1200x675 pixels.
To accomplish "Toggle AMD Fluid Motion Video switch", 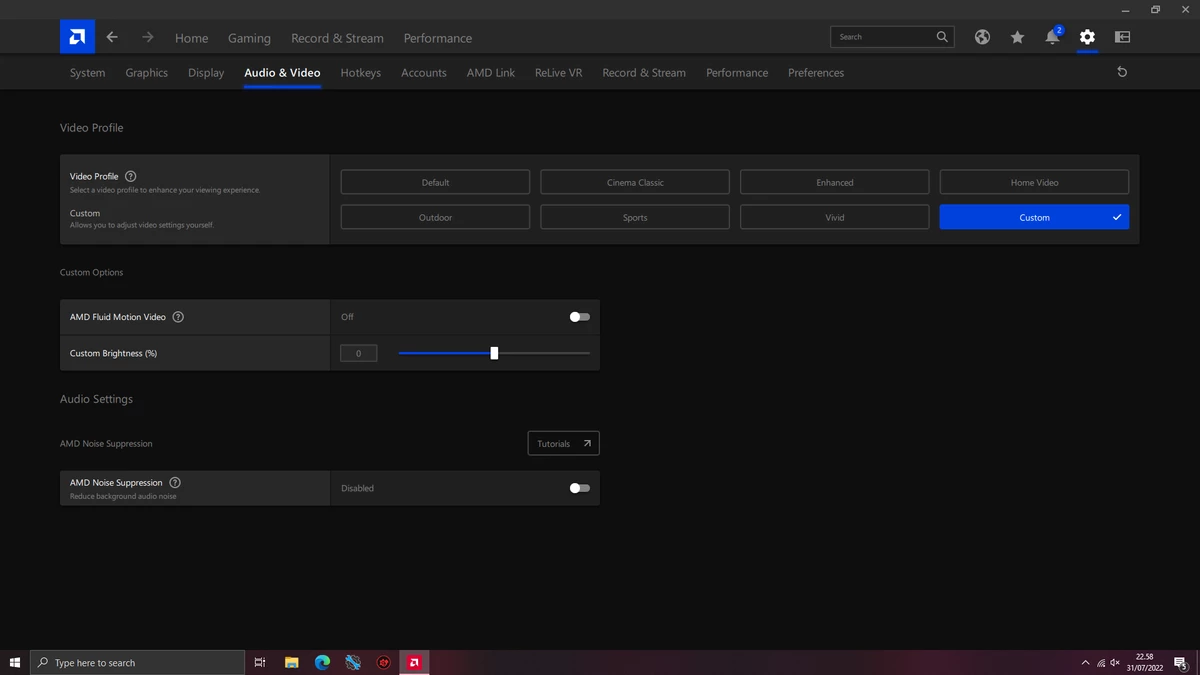I will (580, 317).
